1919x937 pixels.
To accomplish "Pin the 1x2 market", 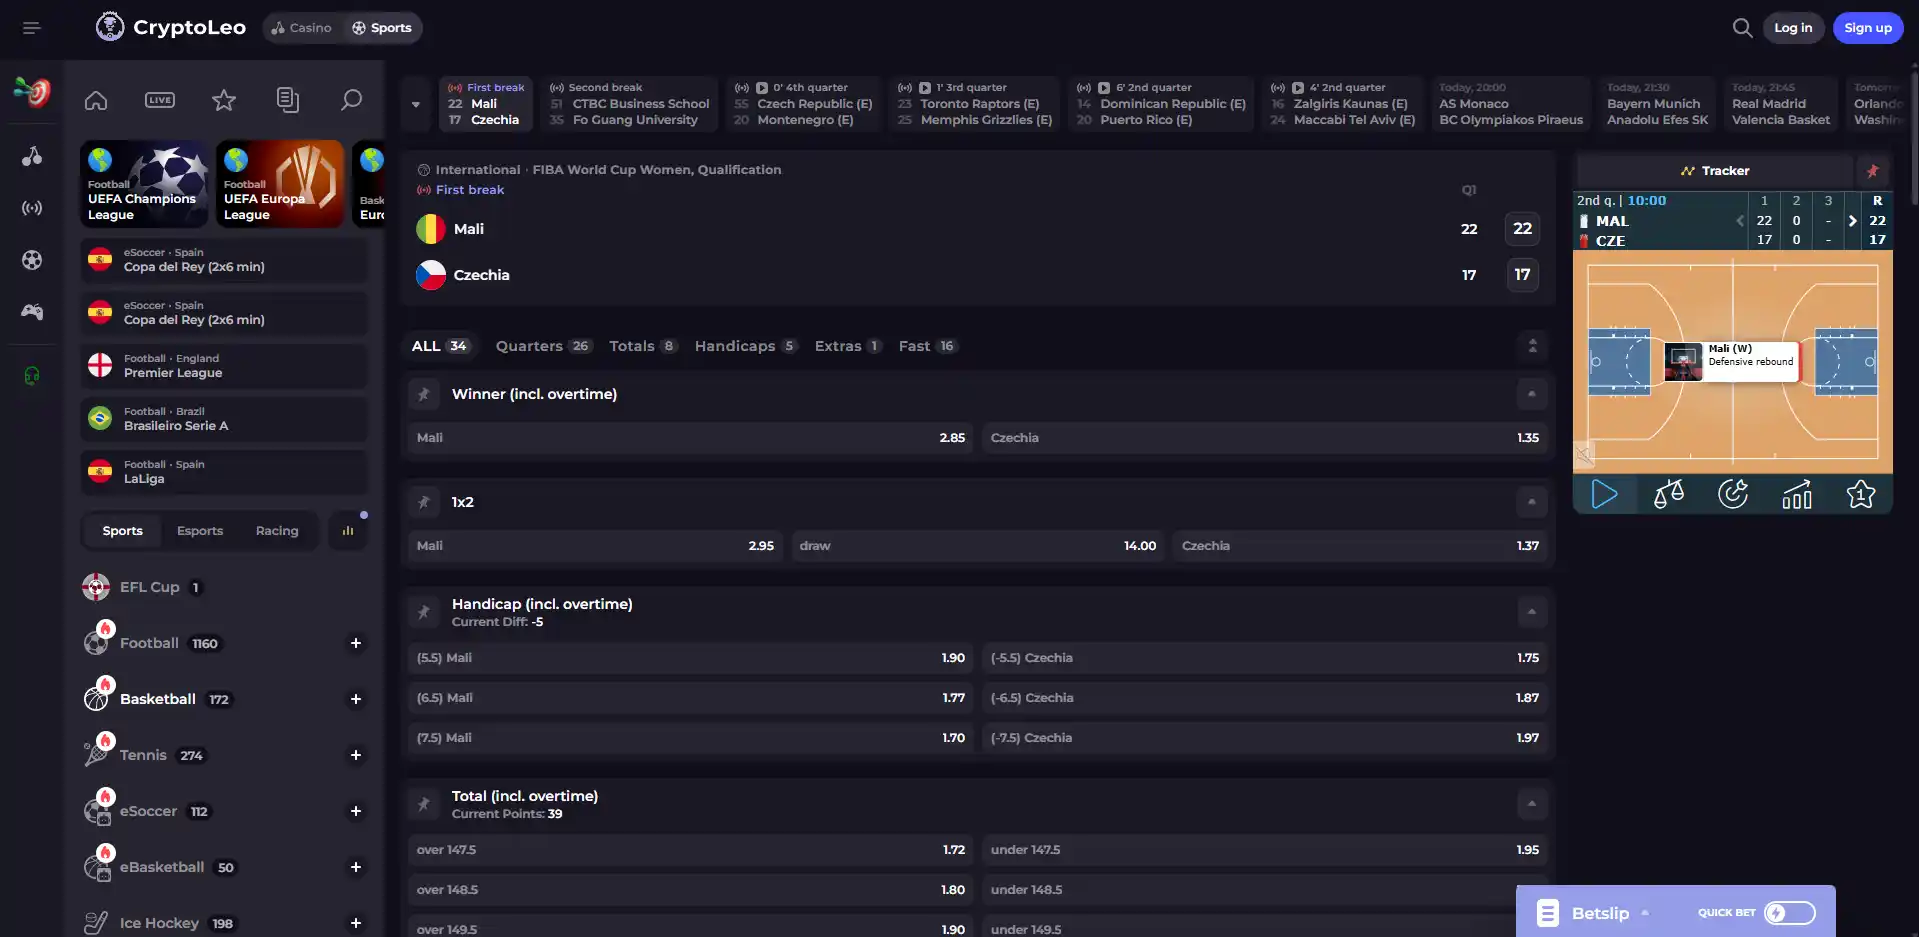I will click(x=424, y=502).
